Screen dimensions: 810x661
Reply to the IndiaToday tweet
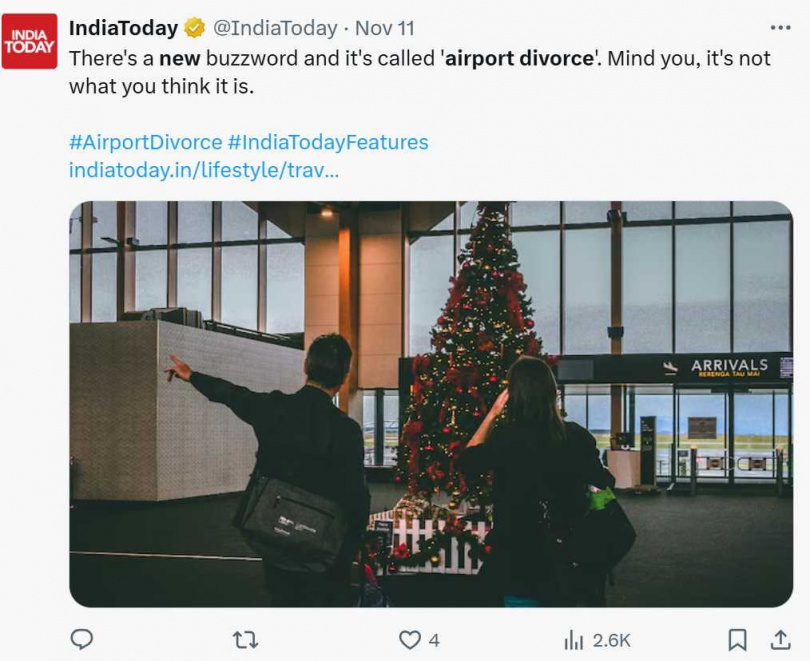[x=82, y=639]
